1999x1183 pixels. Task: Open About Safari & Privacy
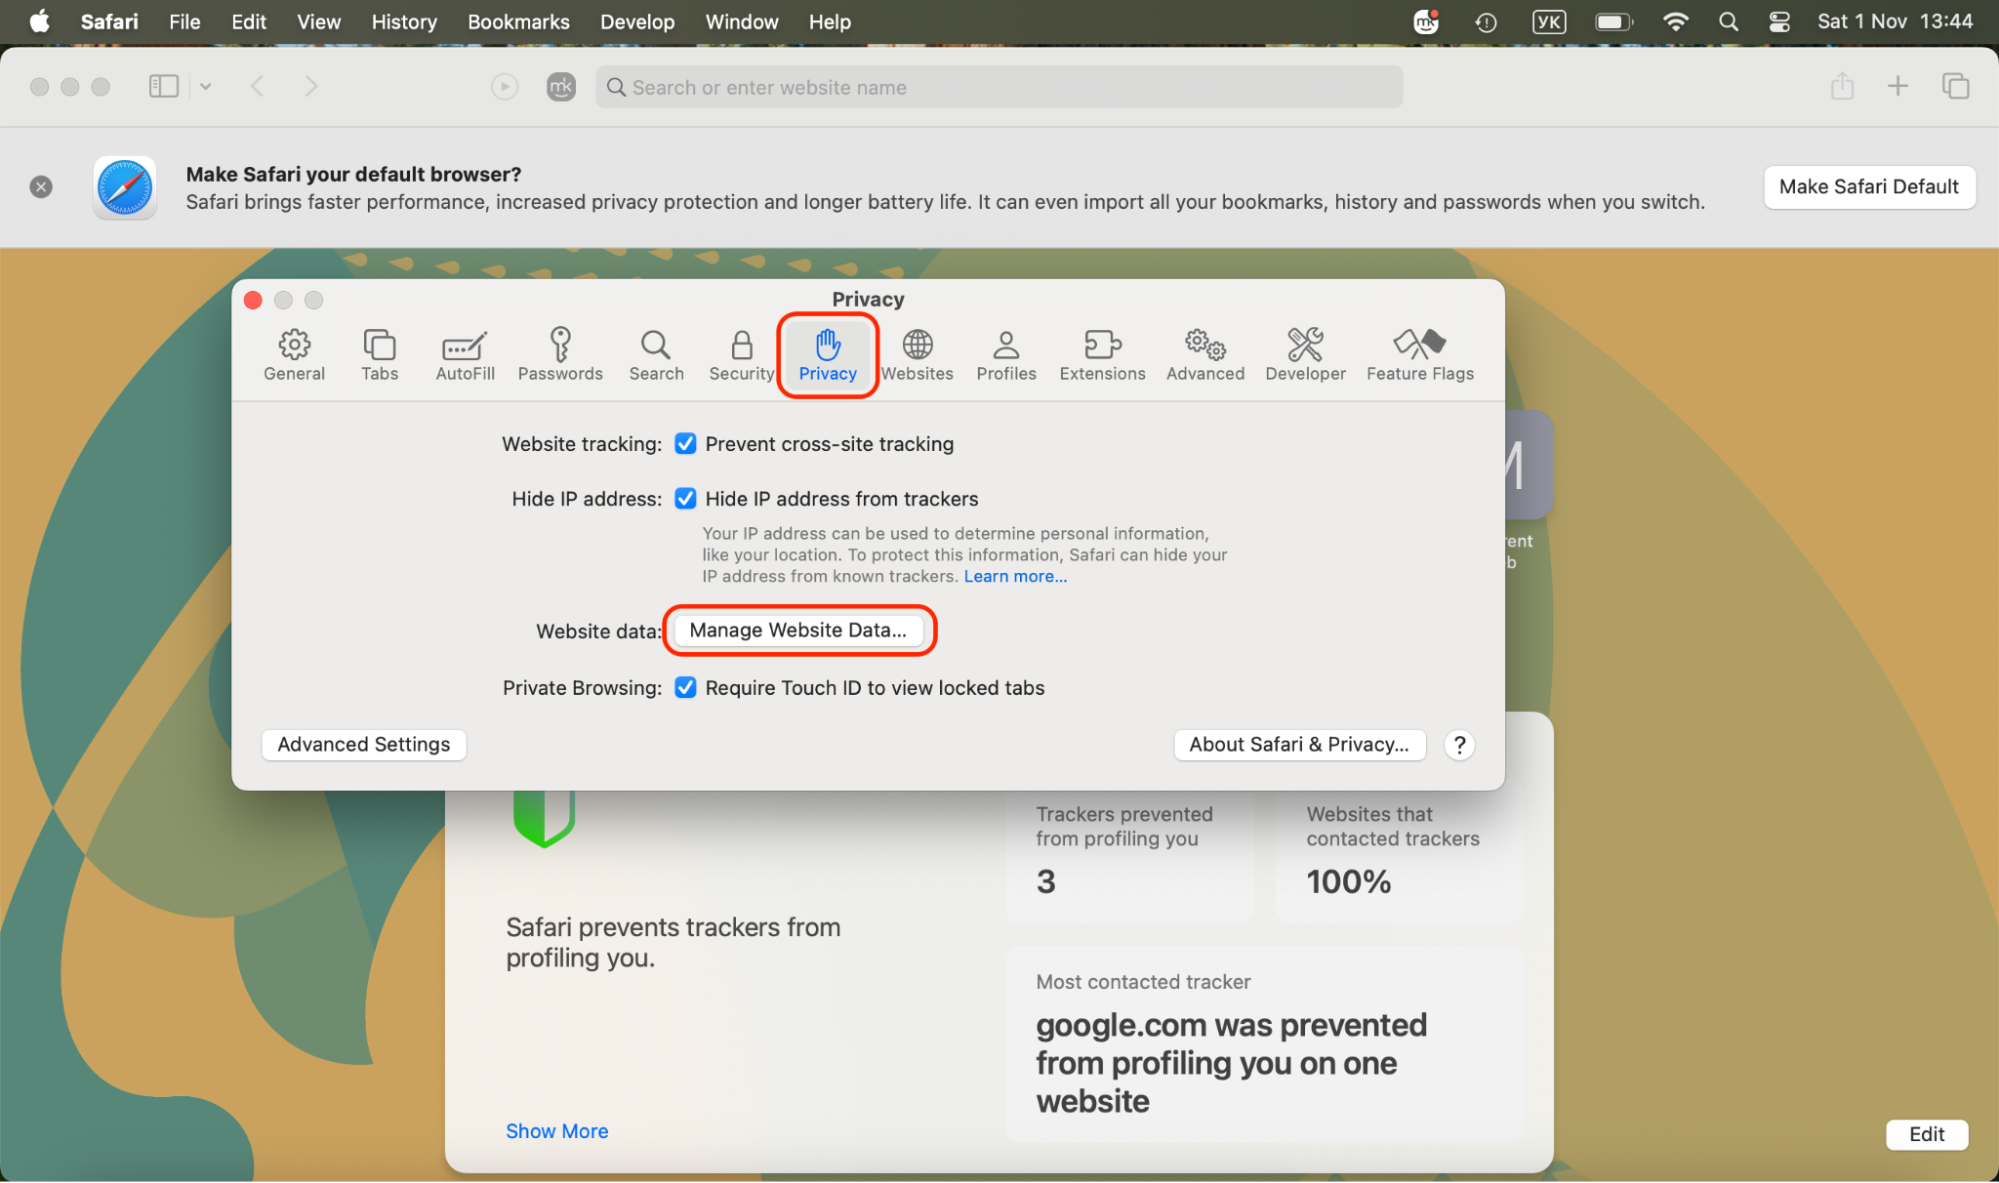[x=1298, y=744]
